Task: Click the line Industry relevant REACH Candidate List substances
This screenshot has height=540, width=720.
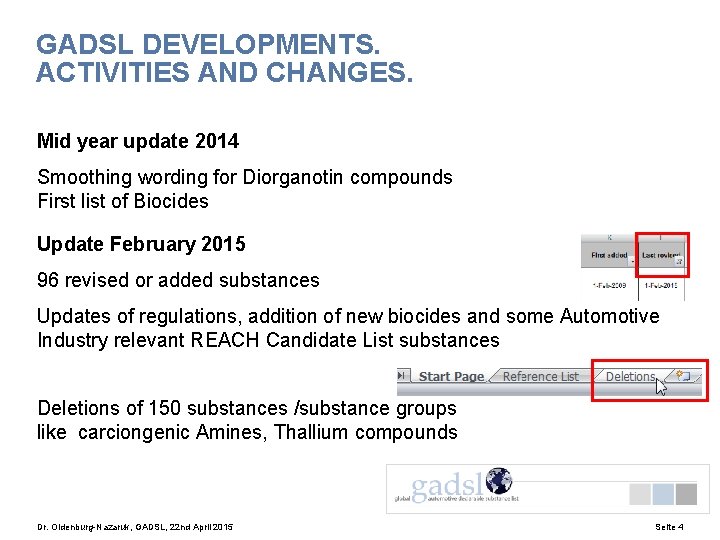Action: click(x=268, y=340)
